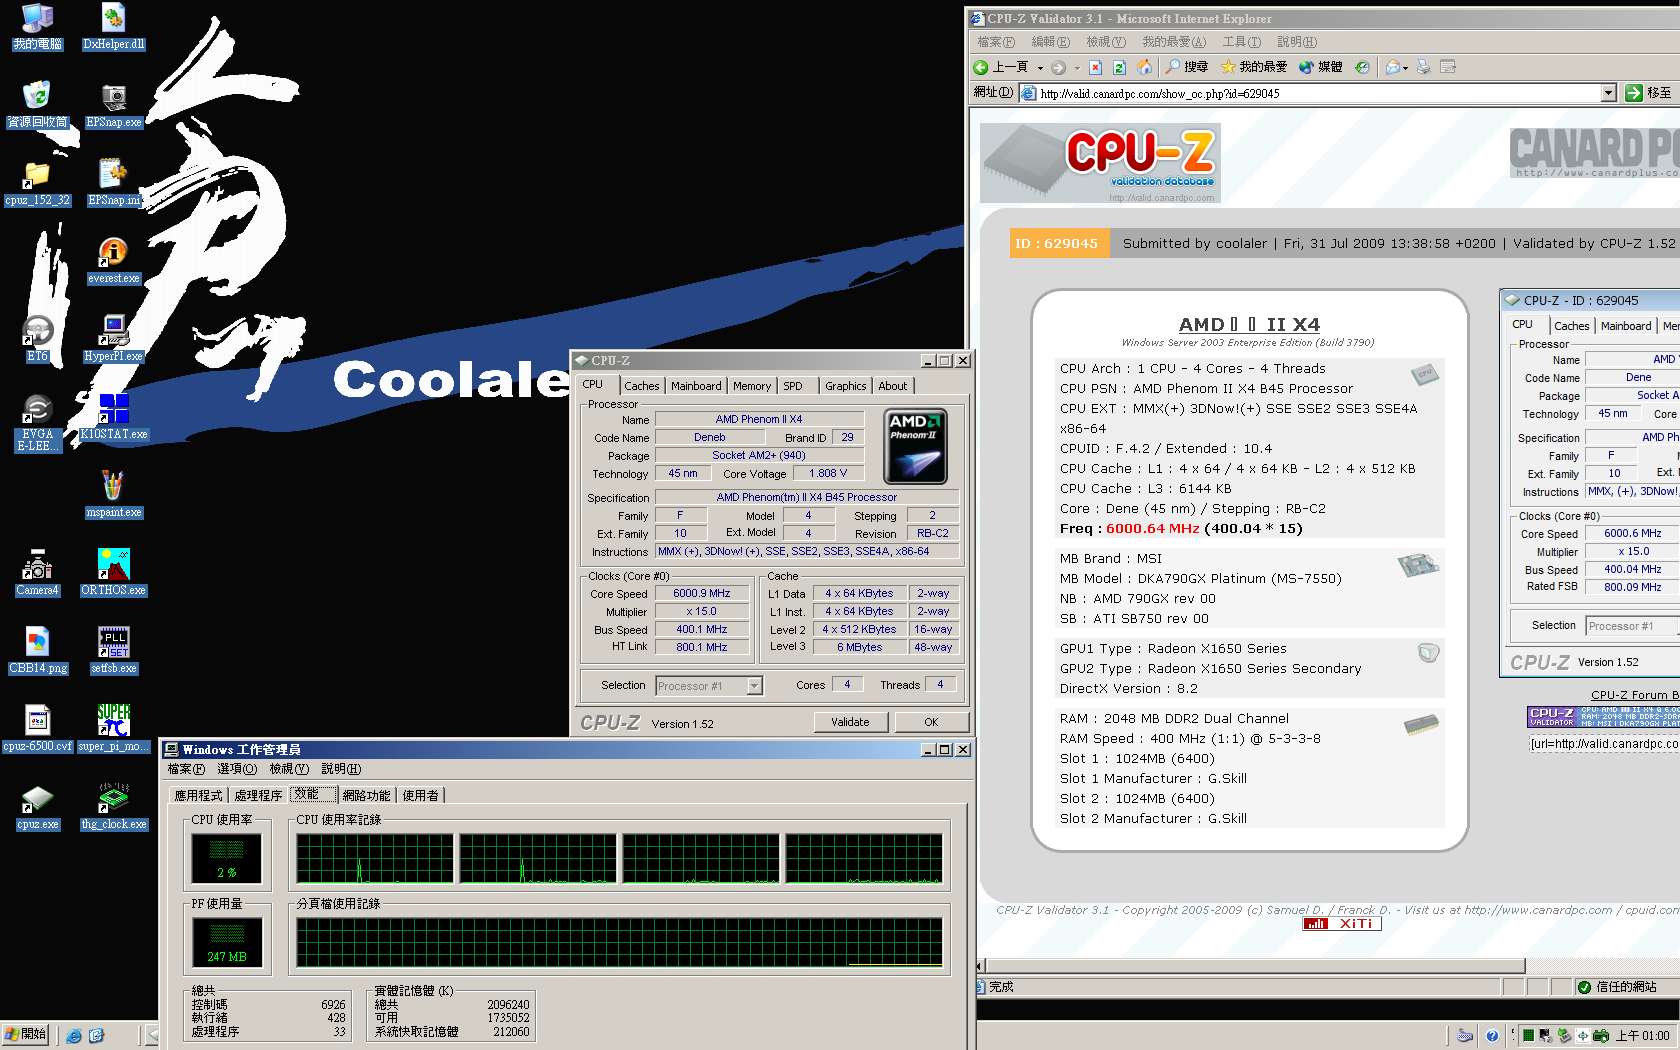Select the K10STAT.exe desktop icon
This screenshot has height=1050, width=1680.
click(113, 417)
